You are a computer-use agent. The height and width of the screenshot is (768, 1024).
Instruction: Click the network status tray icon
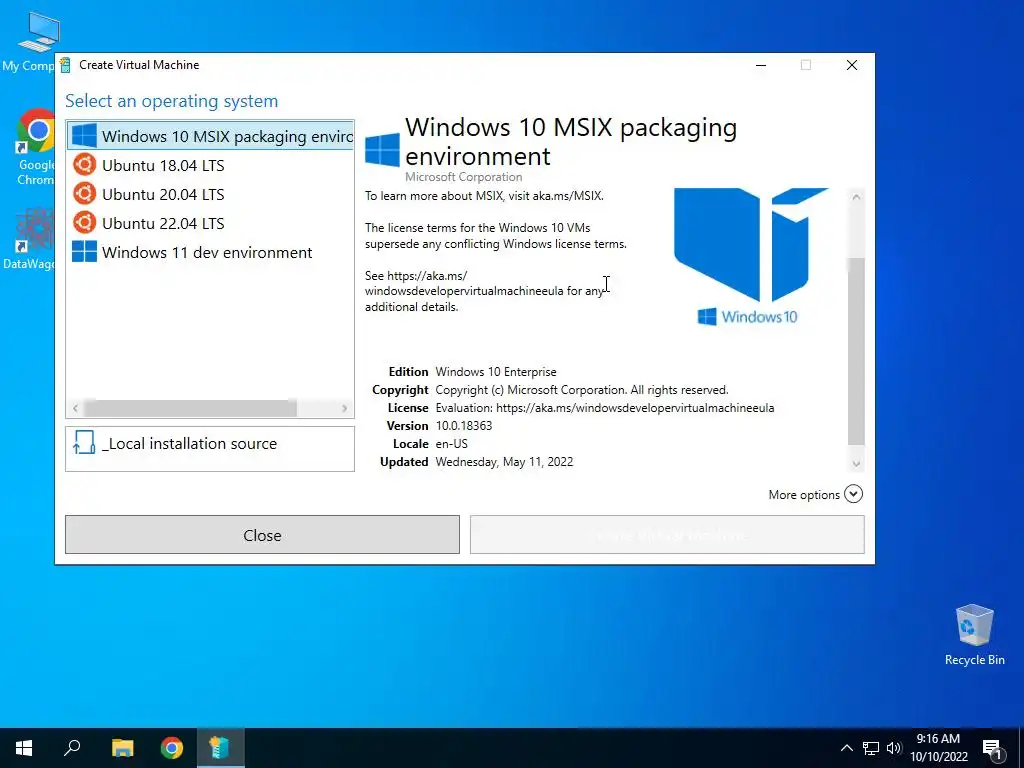(x=871, y=748)
